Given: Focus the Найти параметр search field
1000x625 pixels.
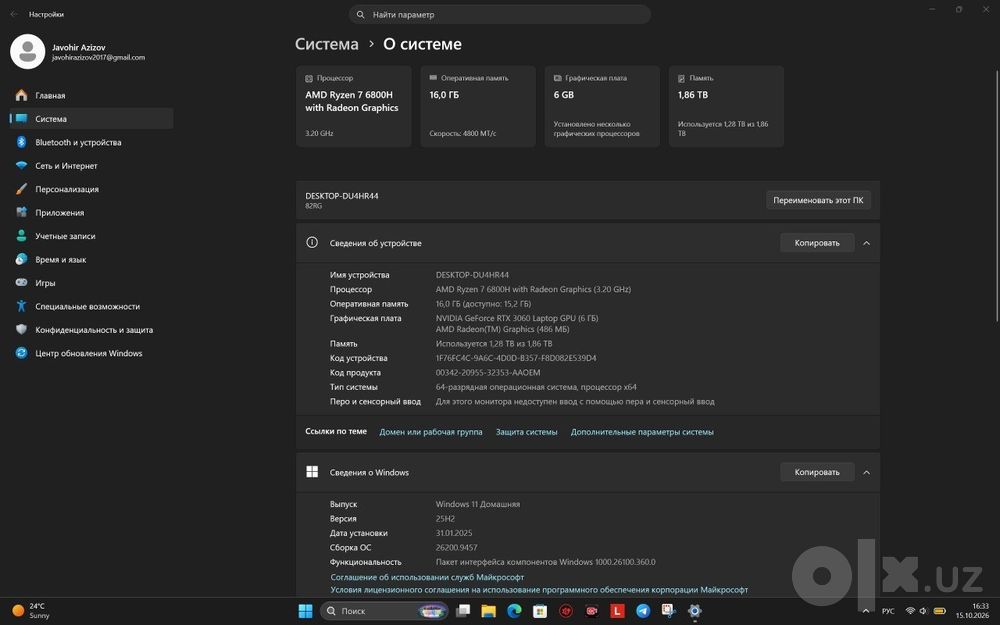Looking at the screenshot, I should pyautogui.click(x=500, y=14).
